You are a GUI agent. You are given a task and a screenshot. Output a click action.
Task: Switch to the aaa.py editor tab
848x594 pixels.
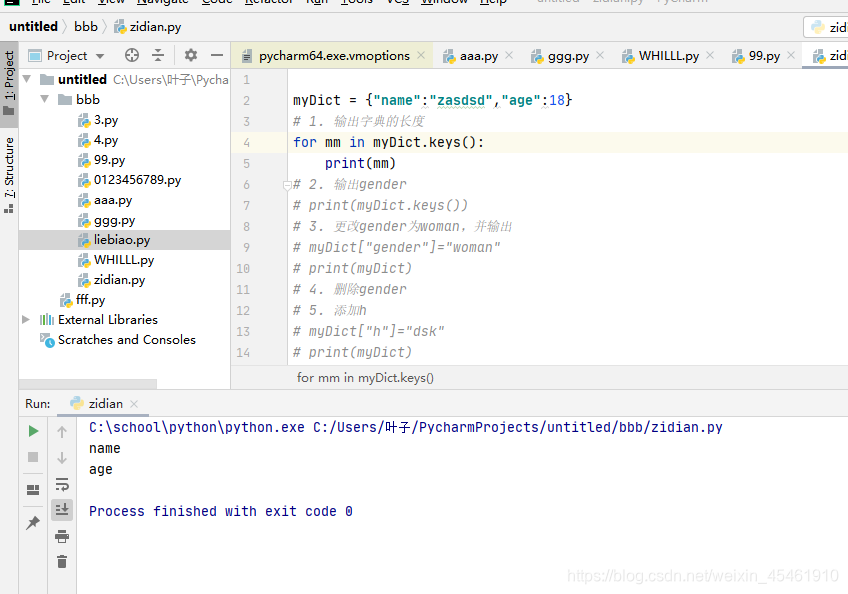tap(479, 56)
